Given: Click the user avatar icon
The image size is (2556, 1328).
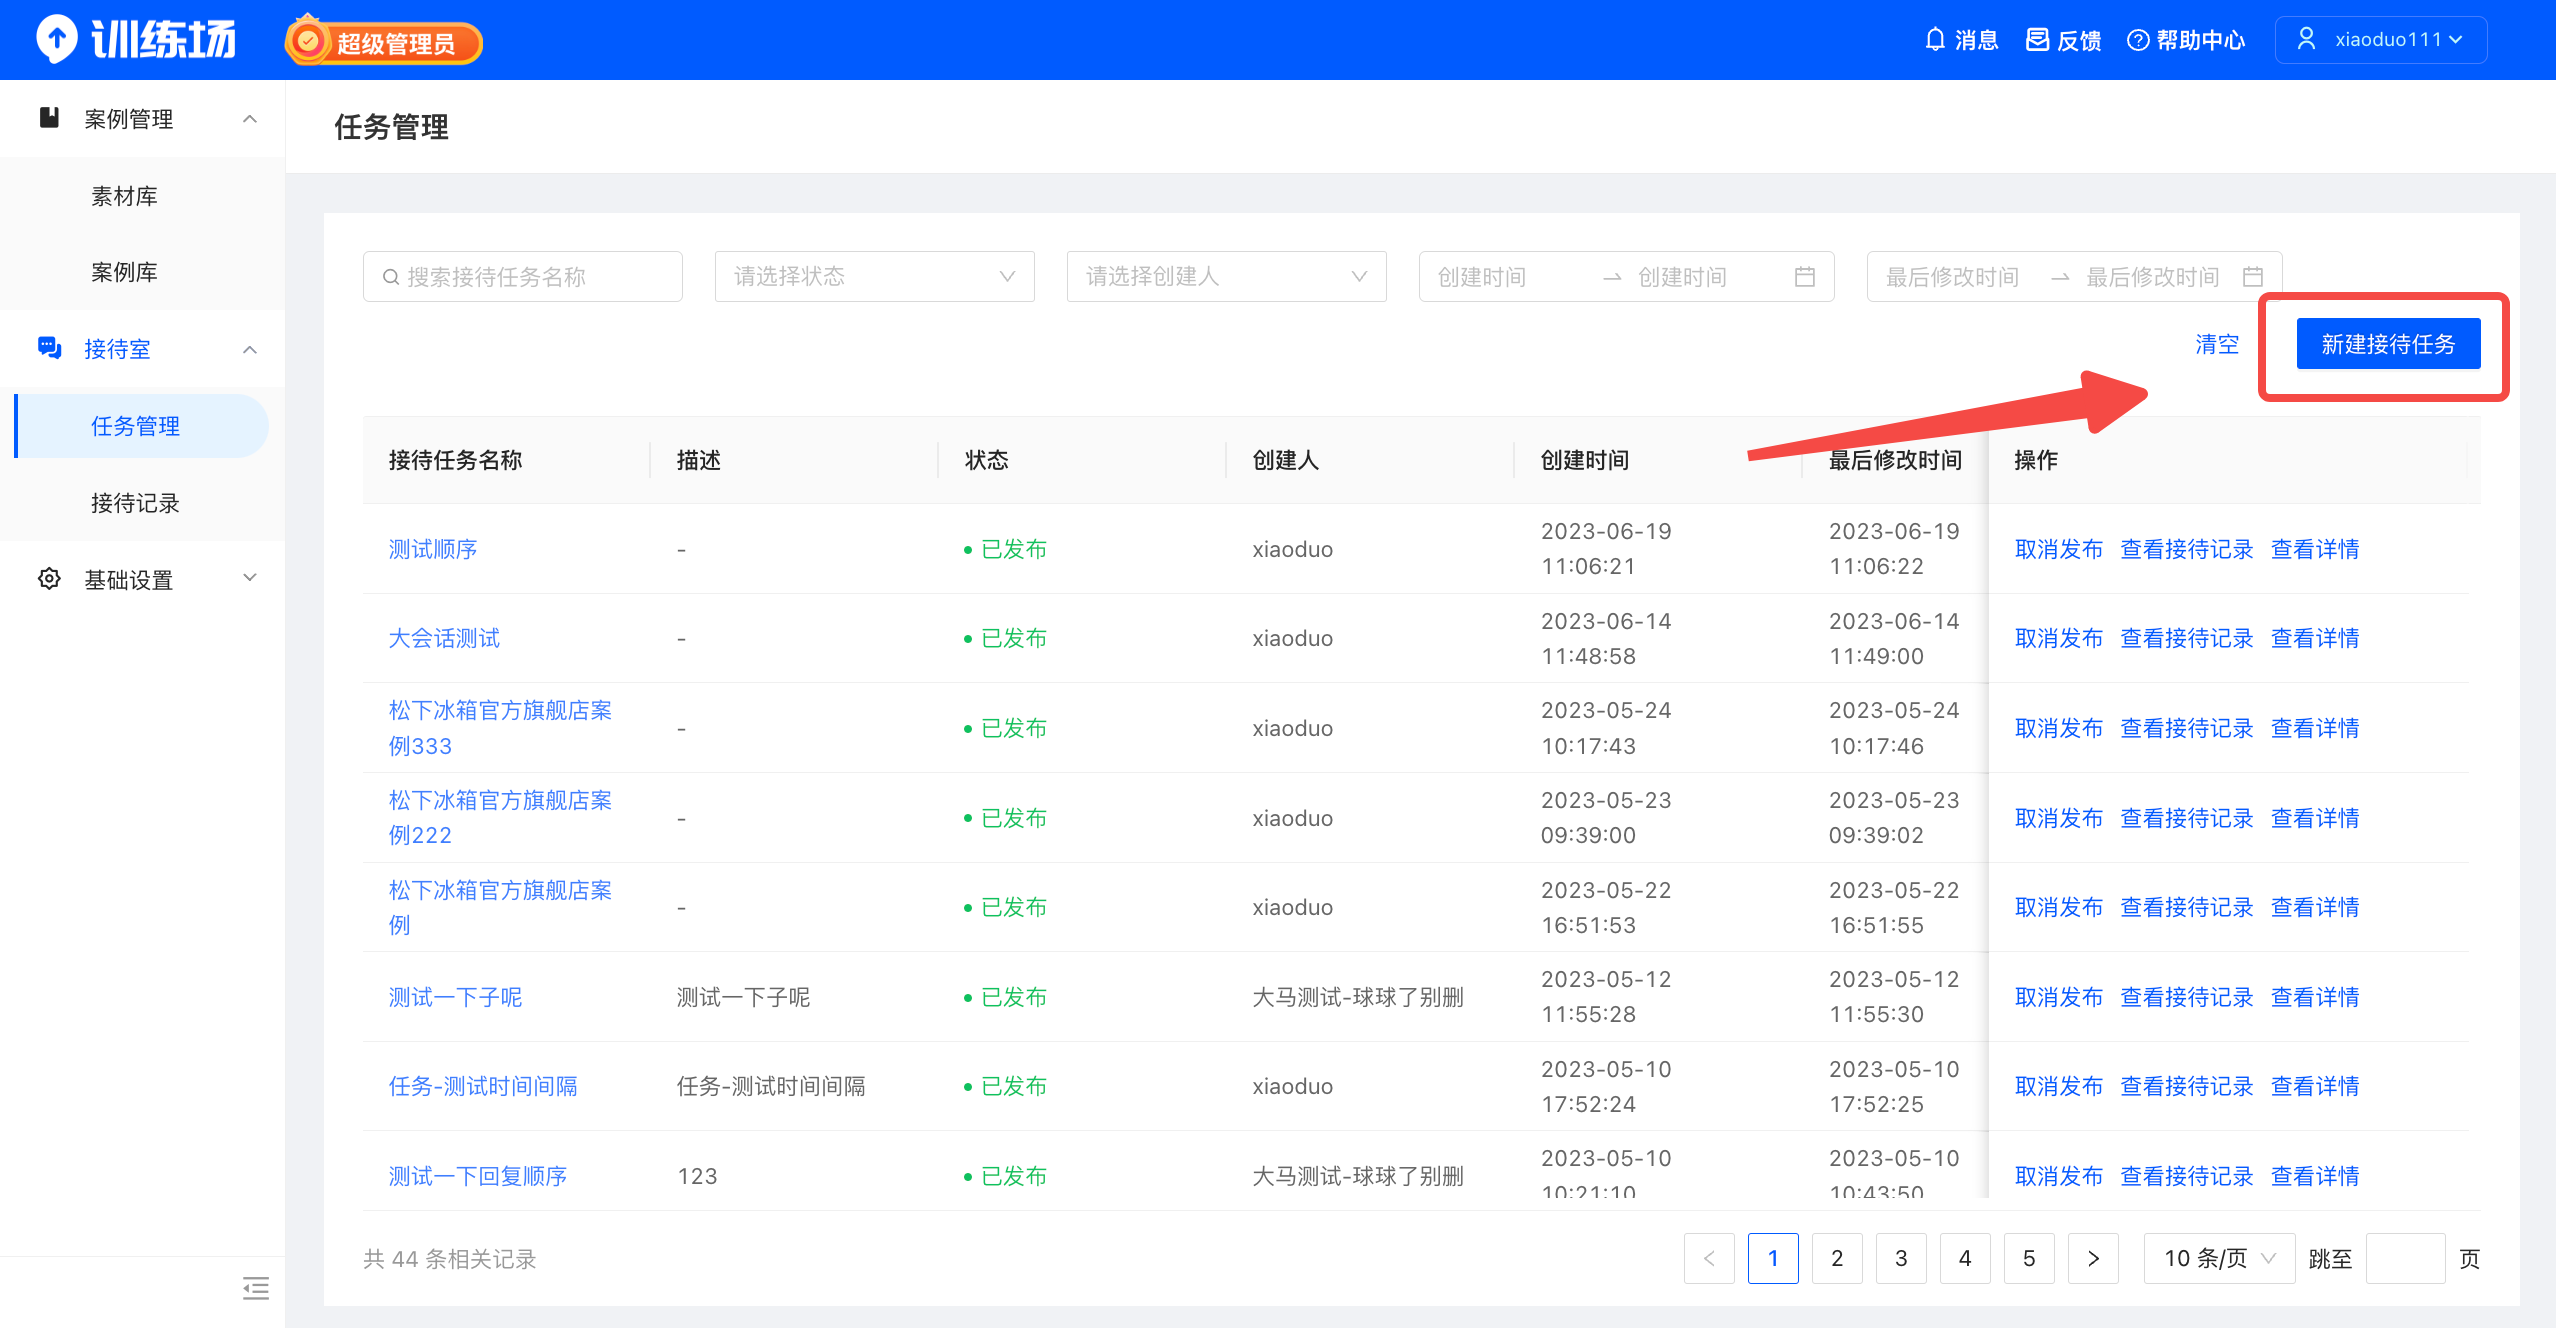Looking at the screenshot, I should 2306,39.
